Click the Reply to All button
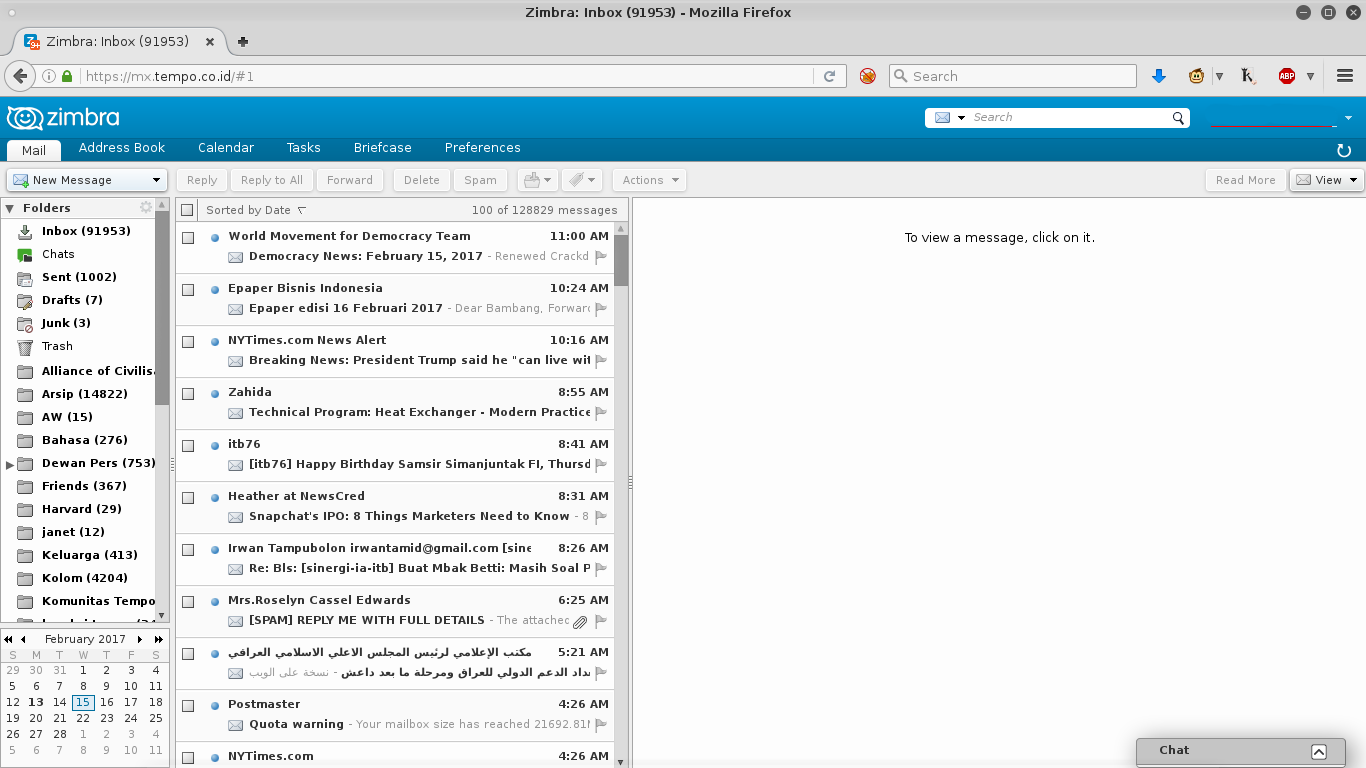The width and height of the screenshot is (1366, 768). click(272, 180)
